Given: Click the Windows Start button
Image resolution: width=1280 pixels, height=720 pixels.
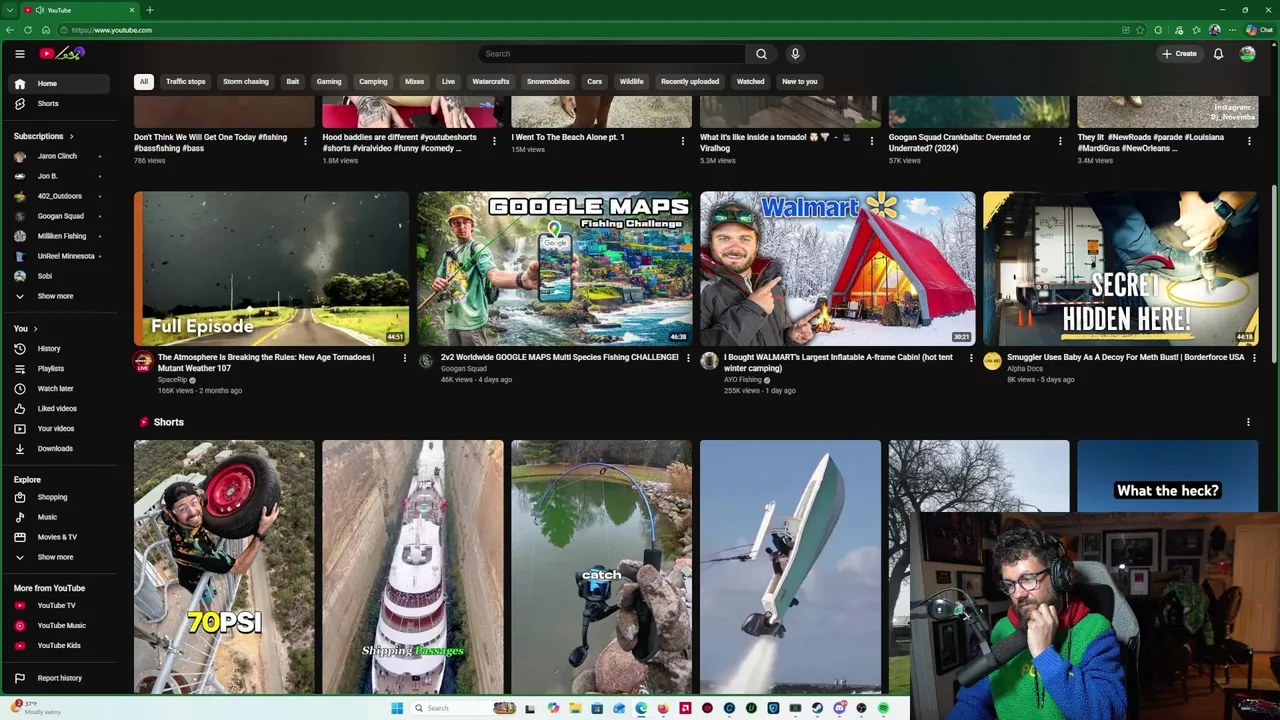Looking at the screenshot, I should tap(397, 708).
